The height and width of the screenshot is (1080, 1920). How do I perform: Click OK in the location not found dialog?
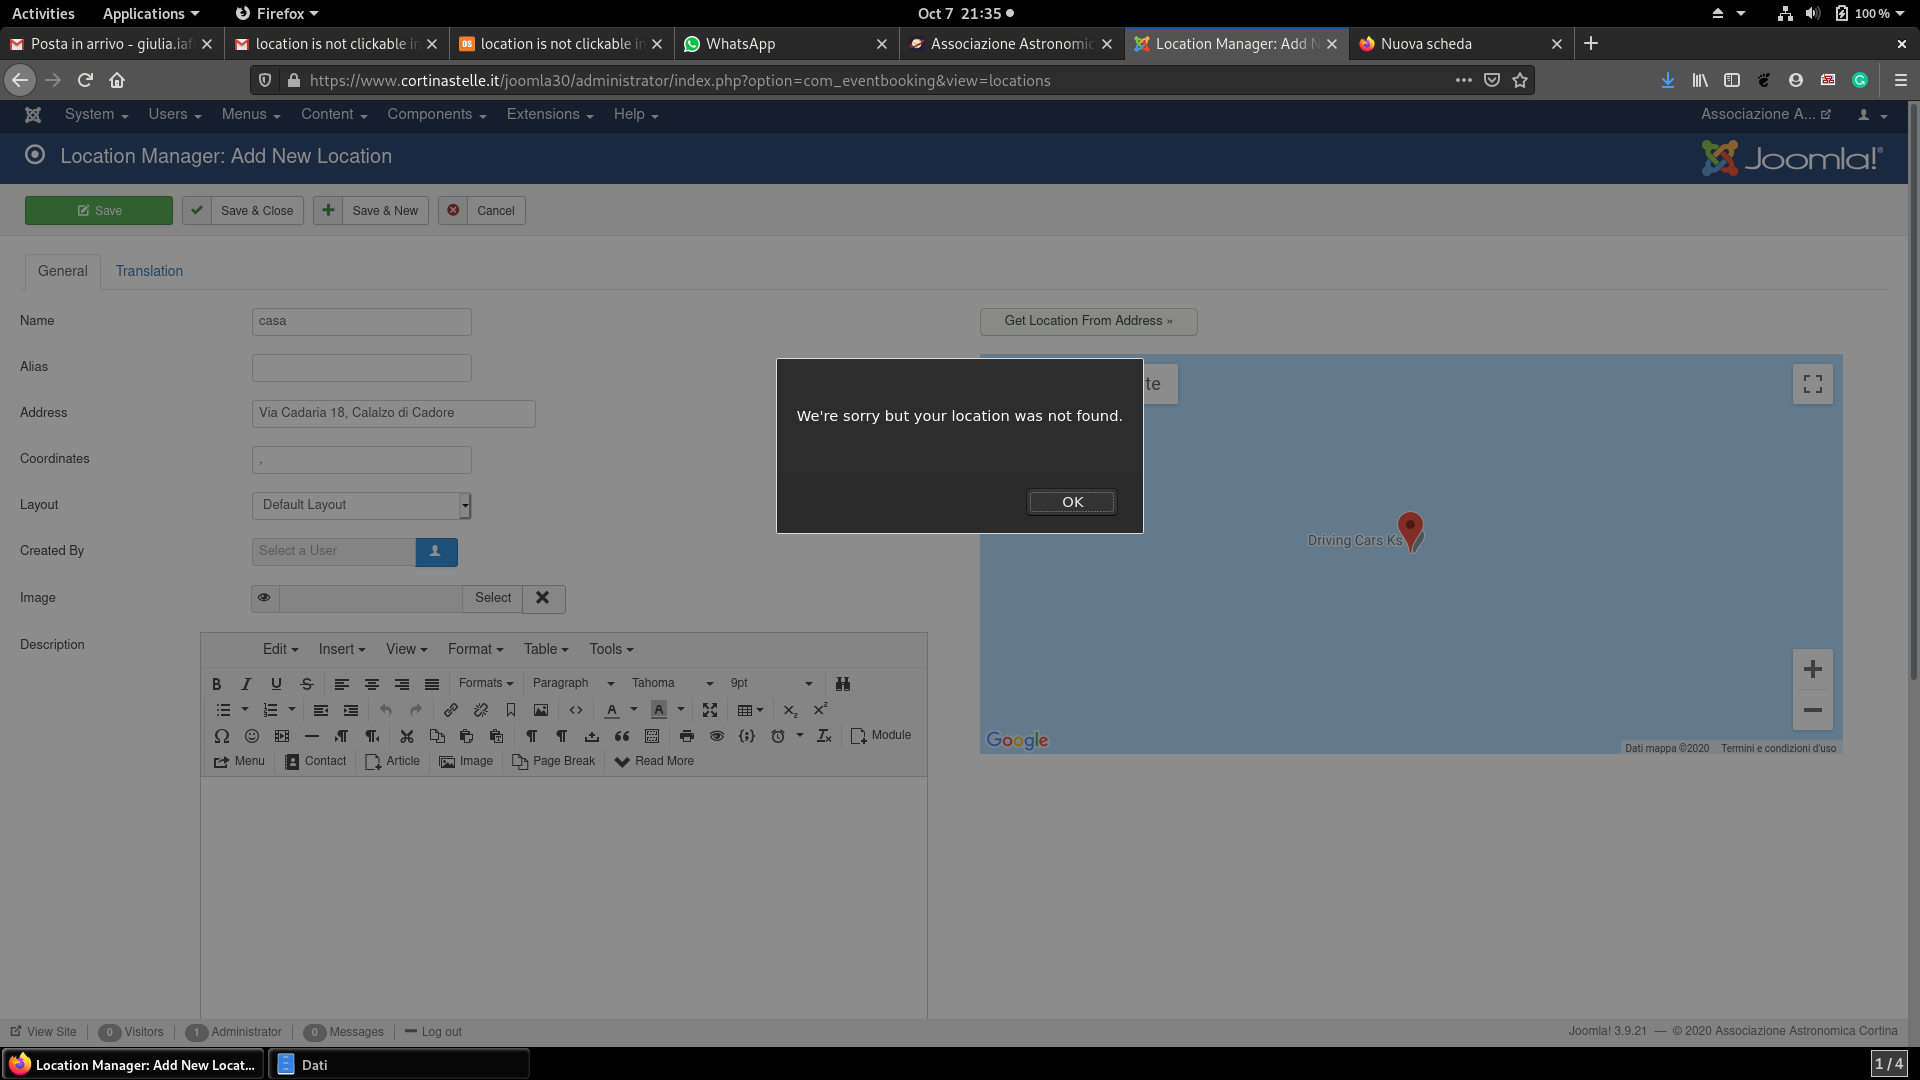pos(1071,502)
